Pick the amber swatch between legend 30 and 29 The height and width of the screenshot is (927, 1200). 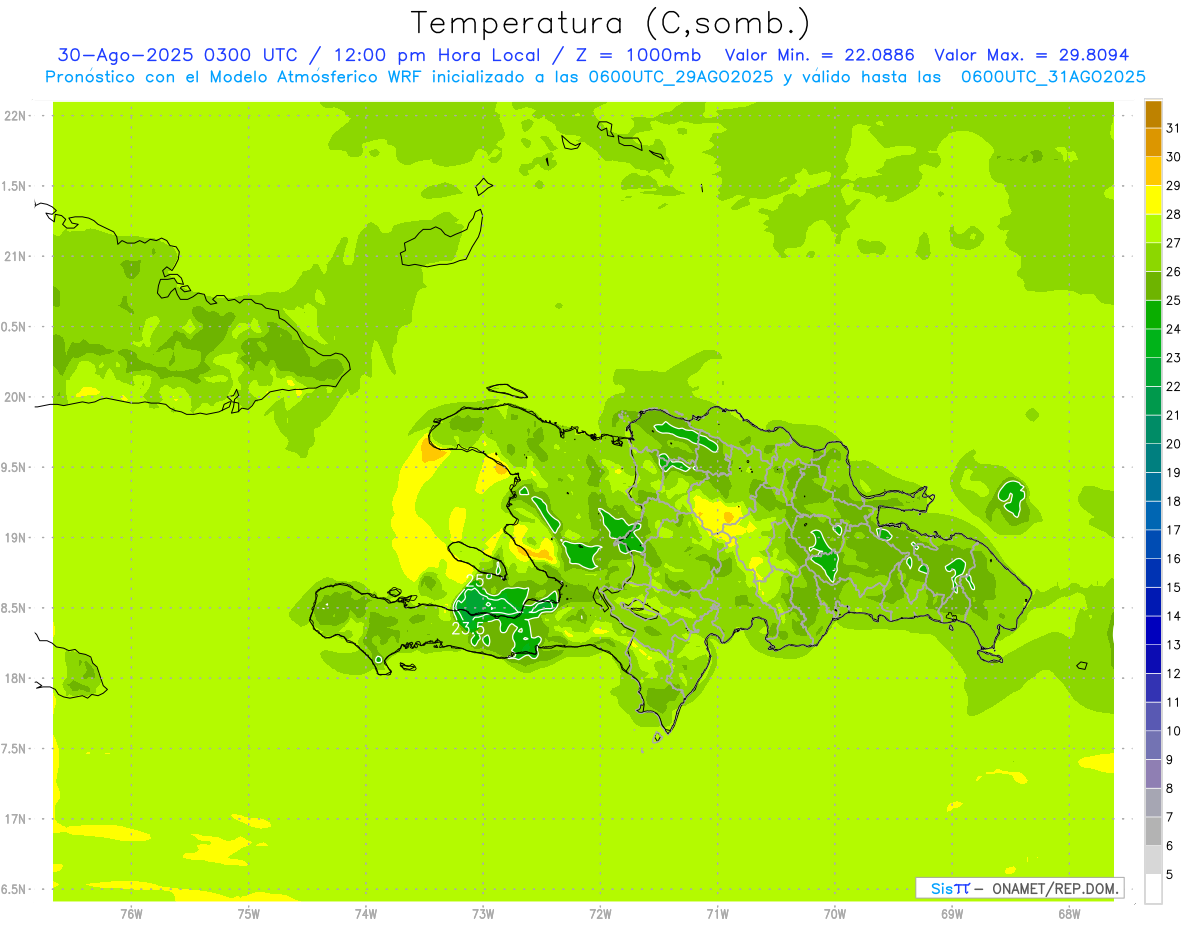coord(1153,172)
